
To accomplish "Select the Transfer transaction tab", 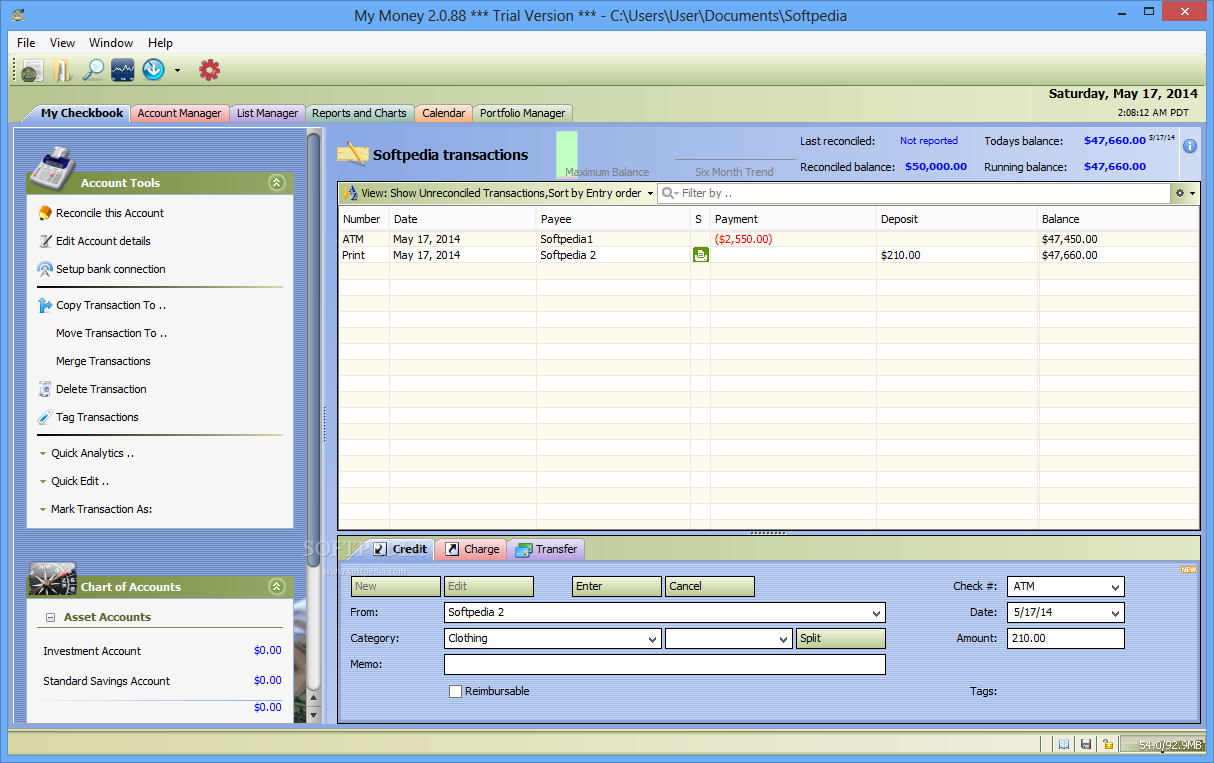I will pos(546,549).
